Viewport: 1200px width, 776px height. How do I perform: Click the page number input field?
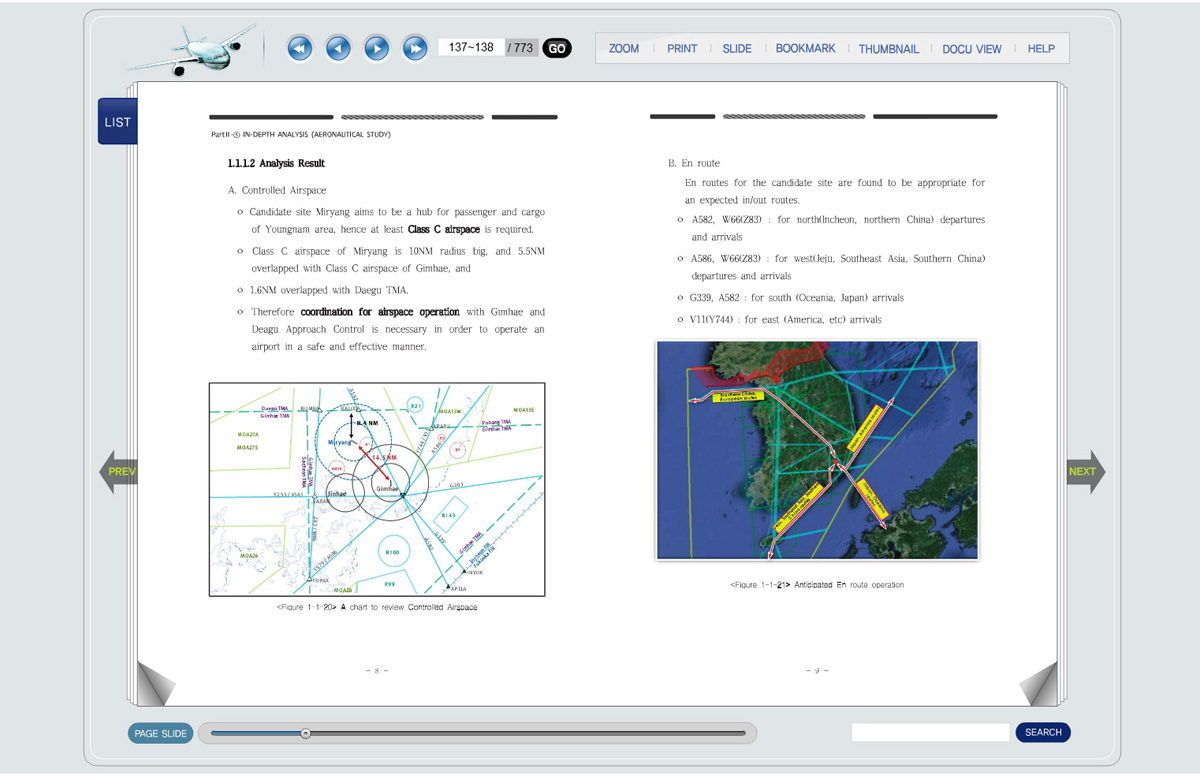click(471, 48)
